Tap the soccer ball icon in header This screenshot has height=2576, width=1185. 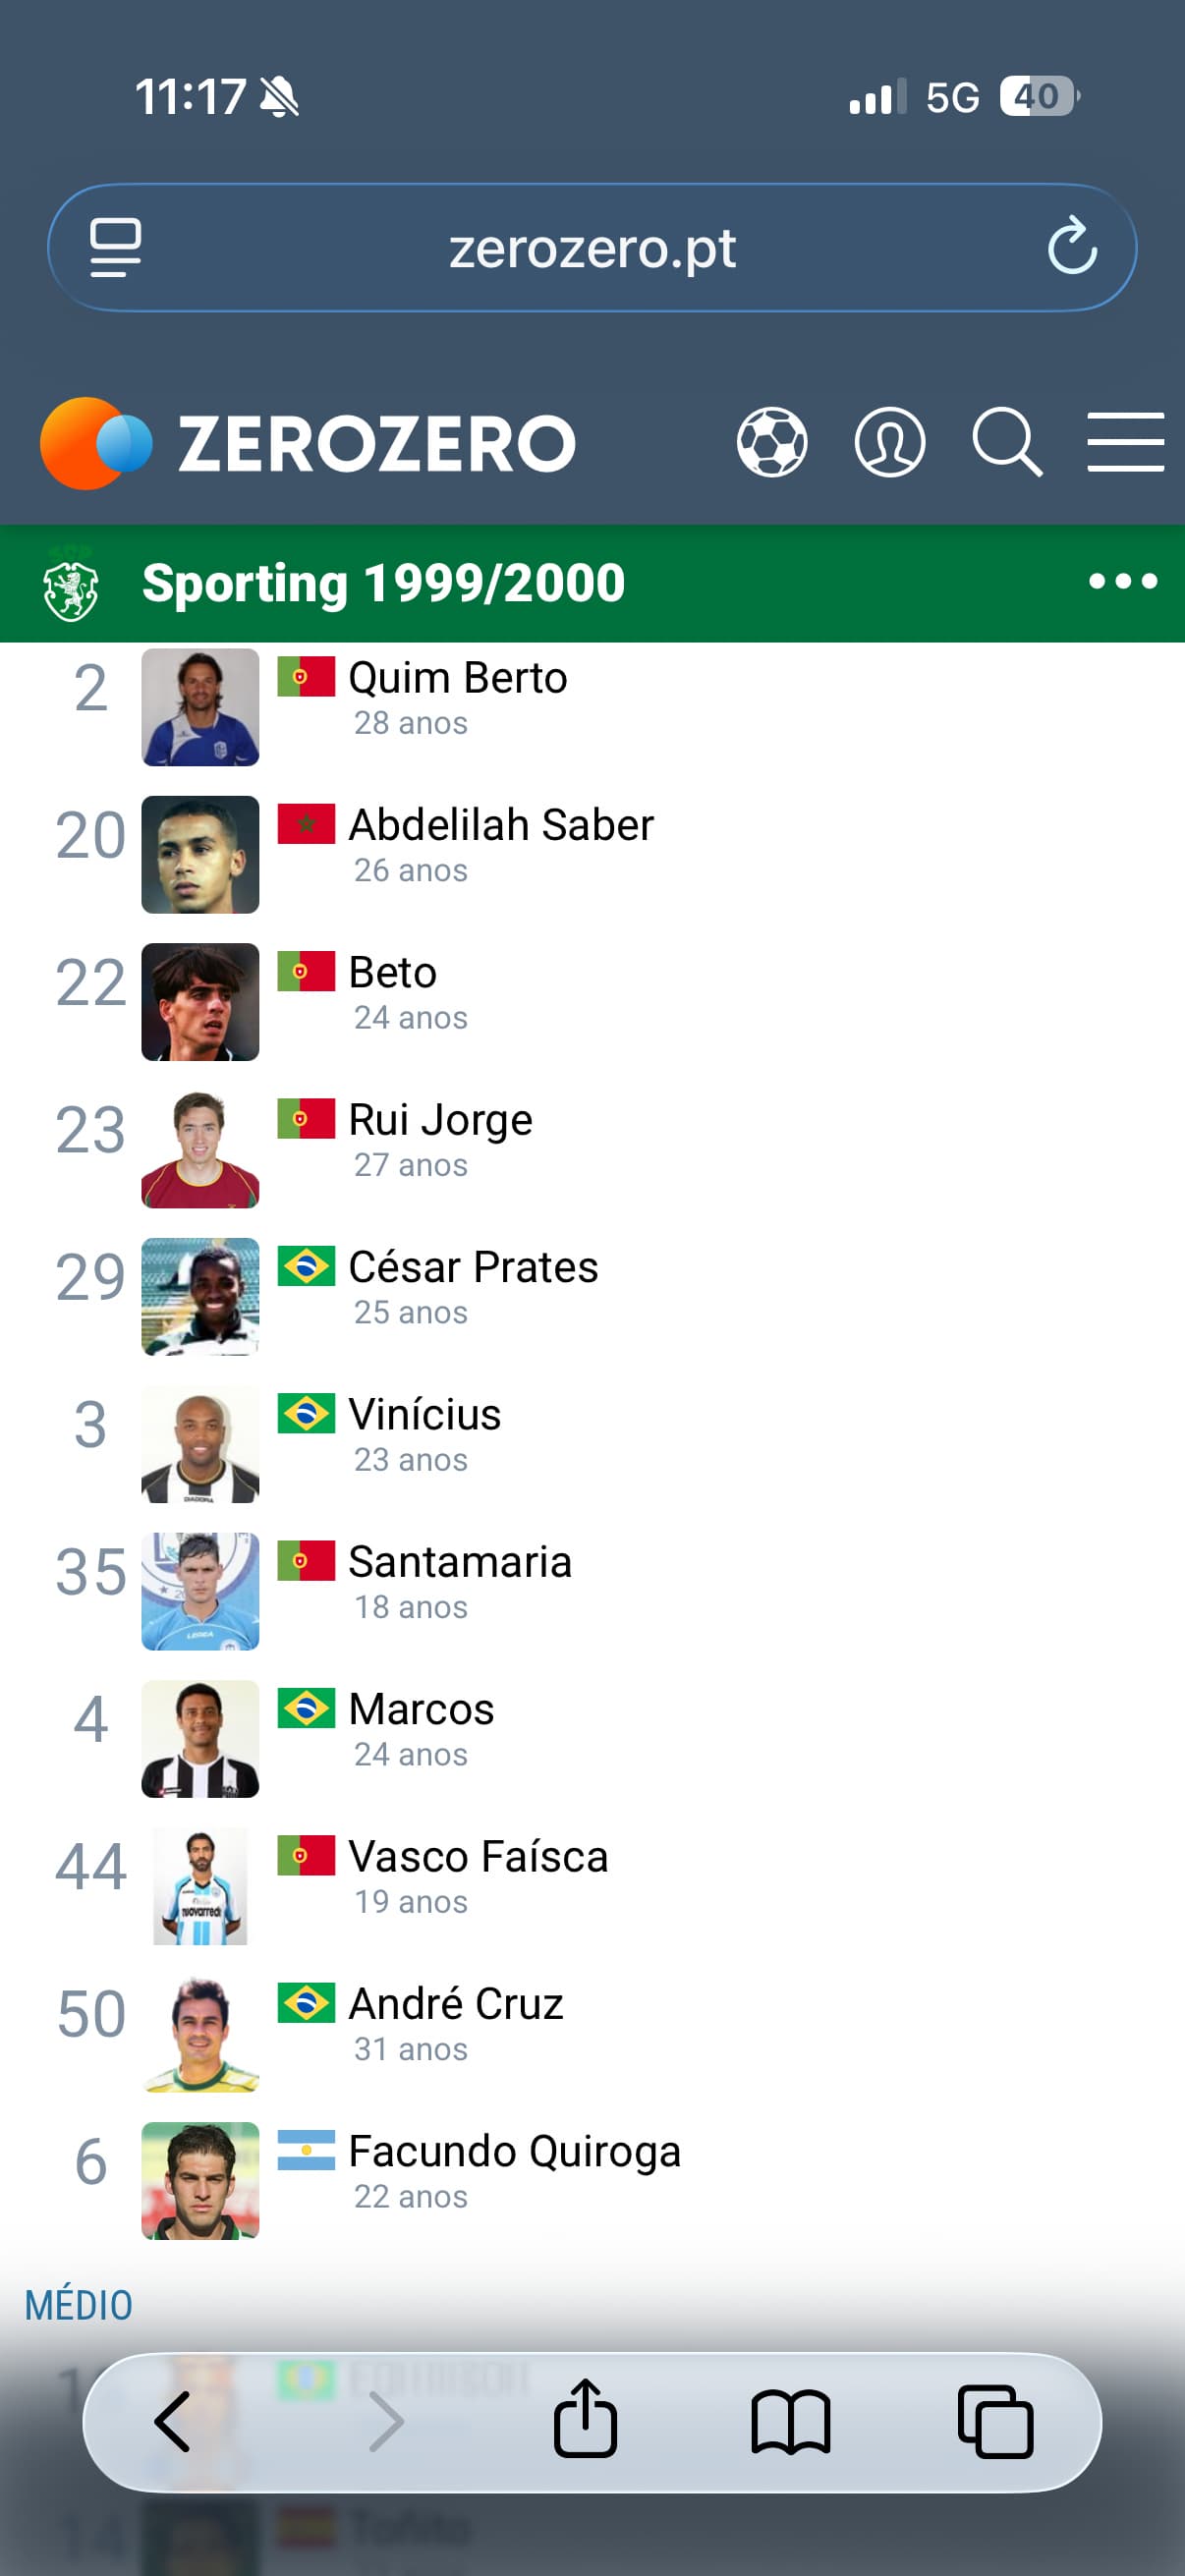point(771,442)
